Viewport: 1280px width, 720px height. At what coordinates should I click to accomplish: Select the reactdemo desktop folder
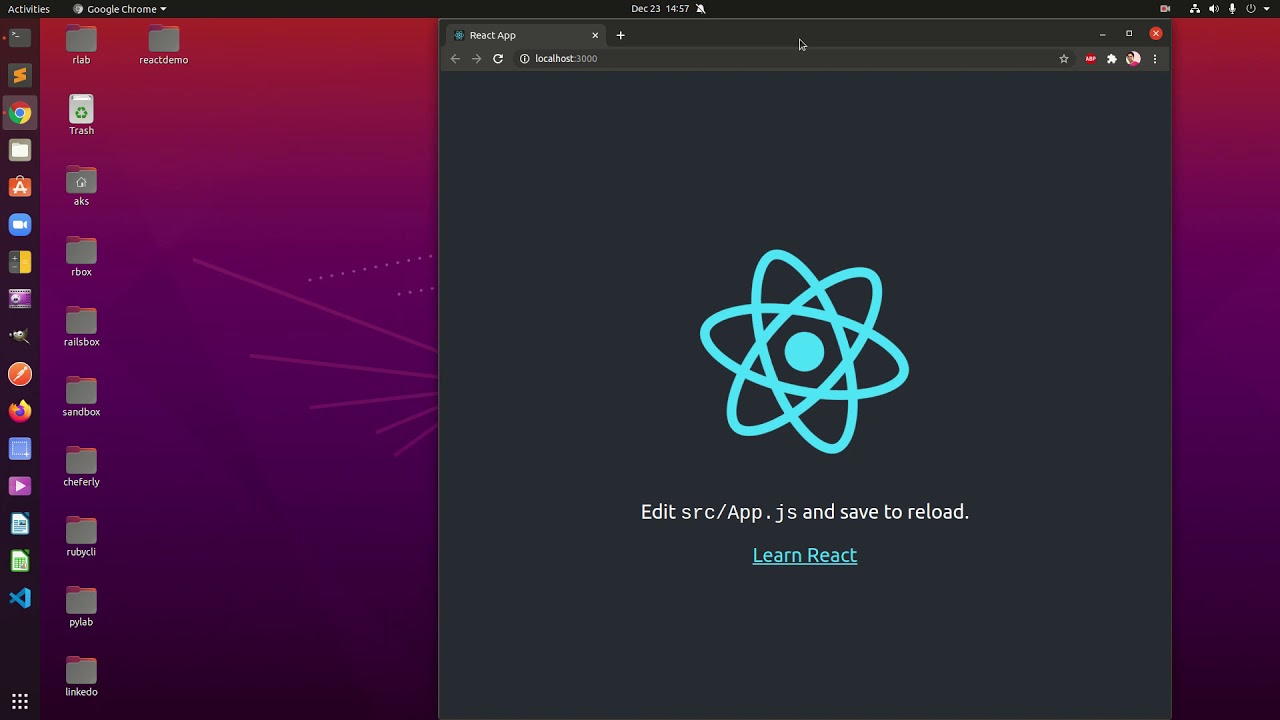tap(164, 46)
